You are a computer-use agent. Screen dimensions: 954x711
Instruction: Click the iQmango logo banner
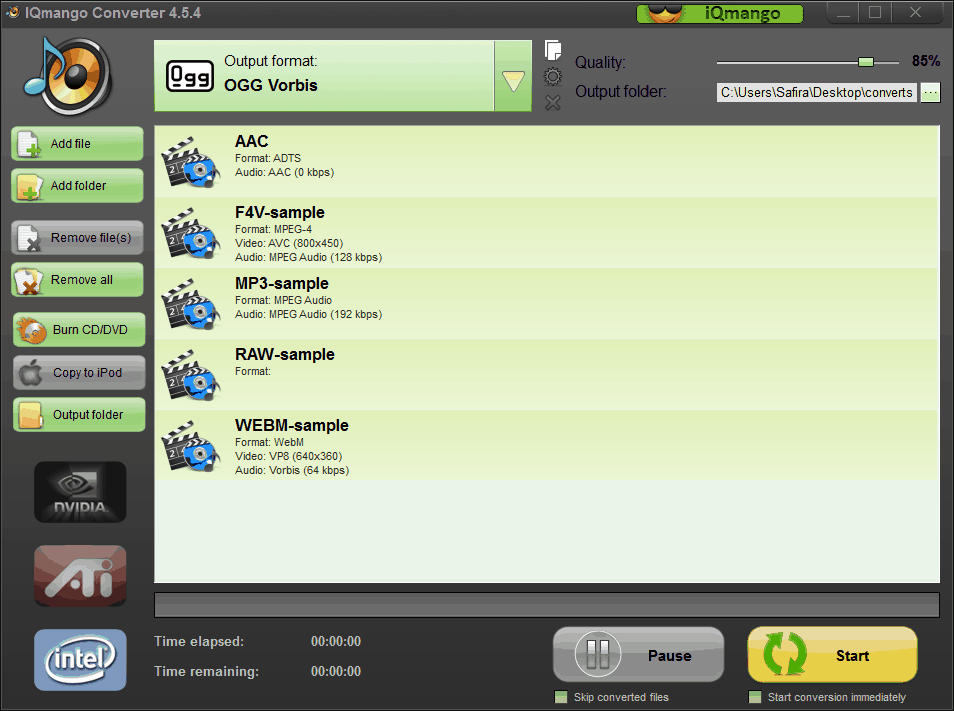(720, 13)
